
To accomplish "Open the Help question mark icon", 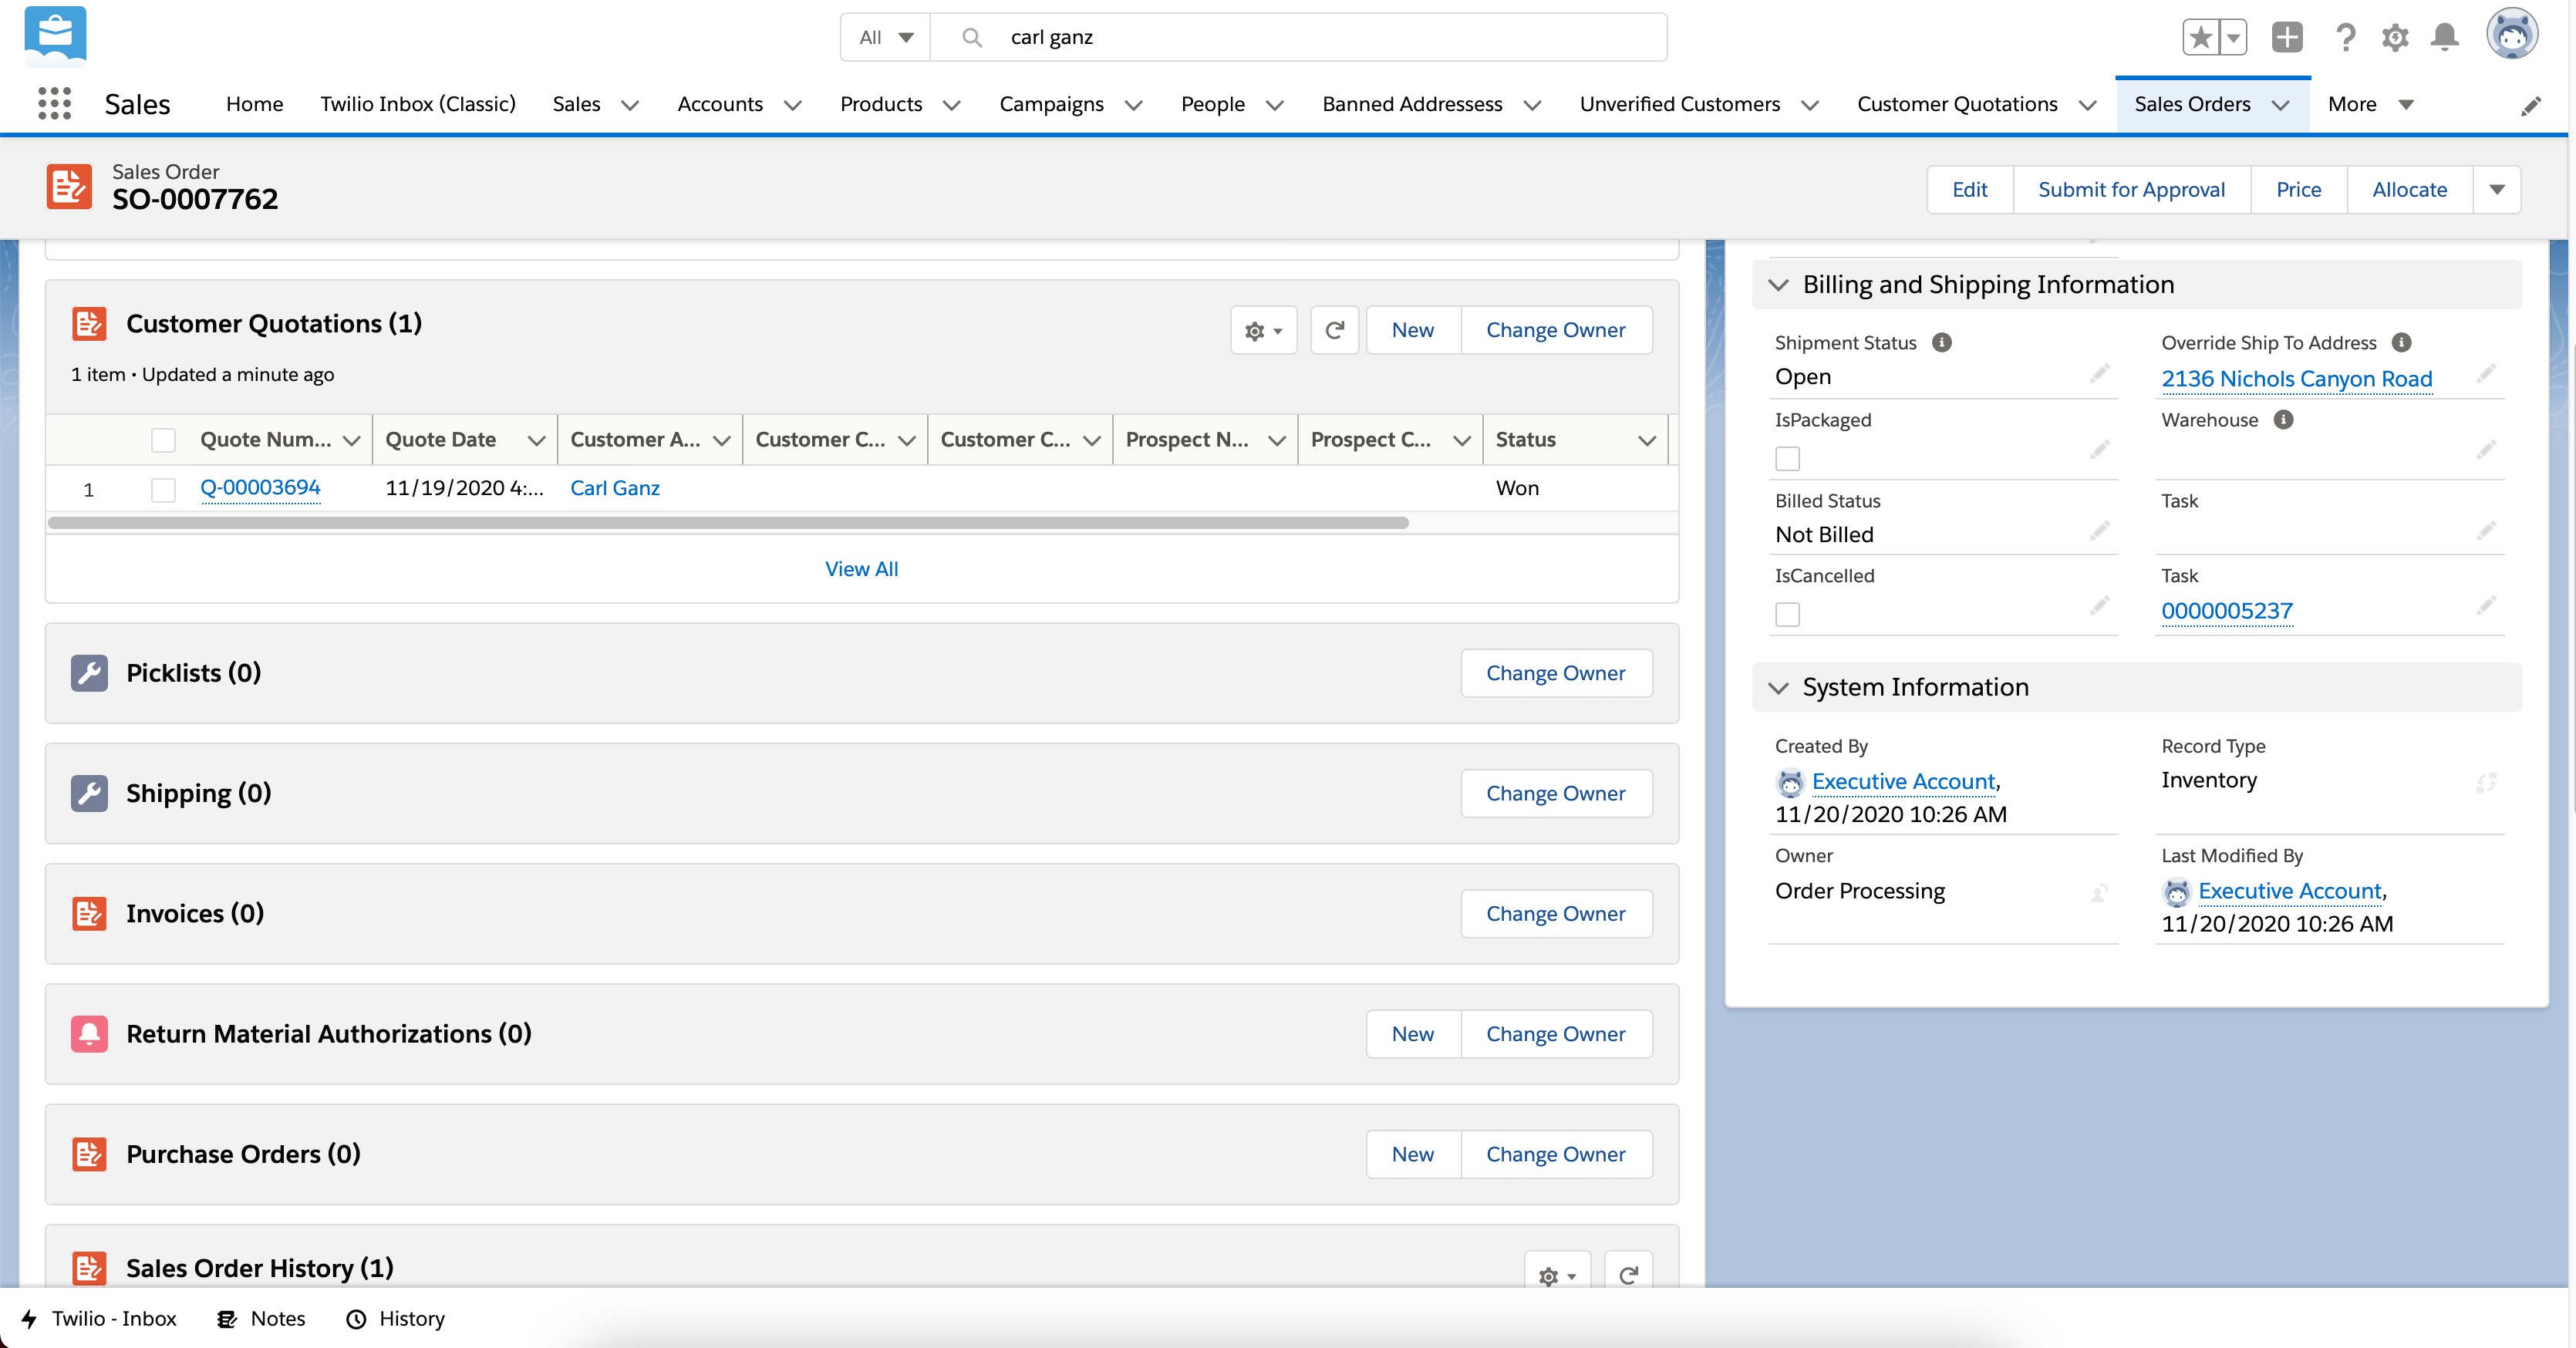I will [2344, 38].
